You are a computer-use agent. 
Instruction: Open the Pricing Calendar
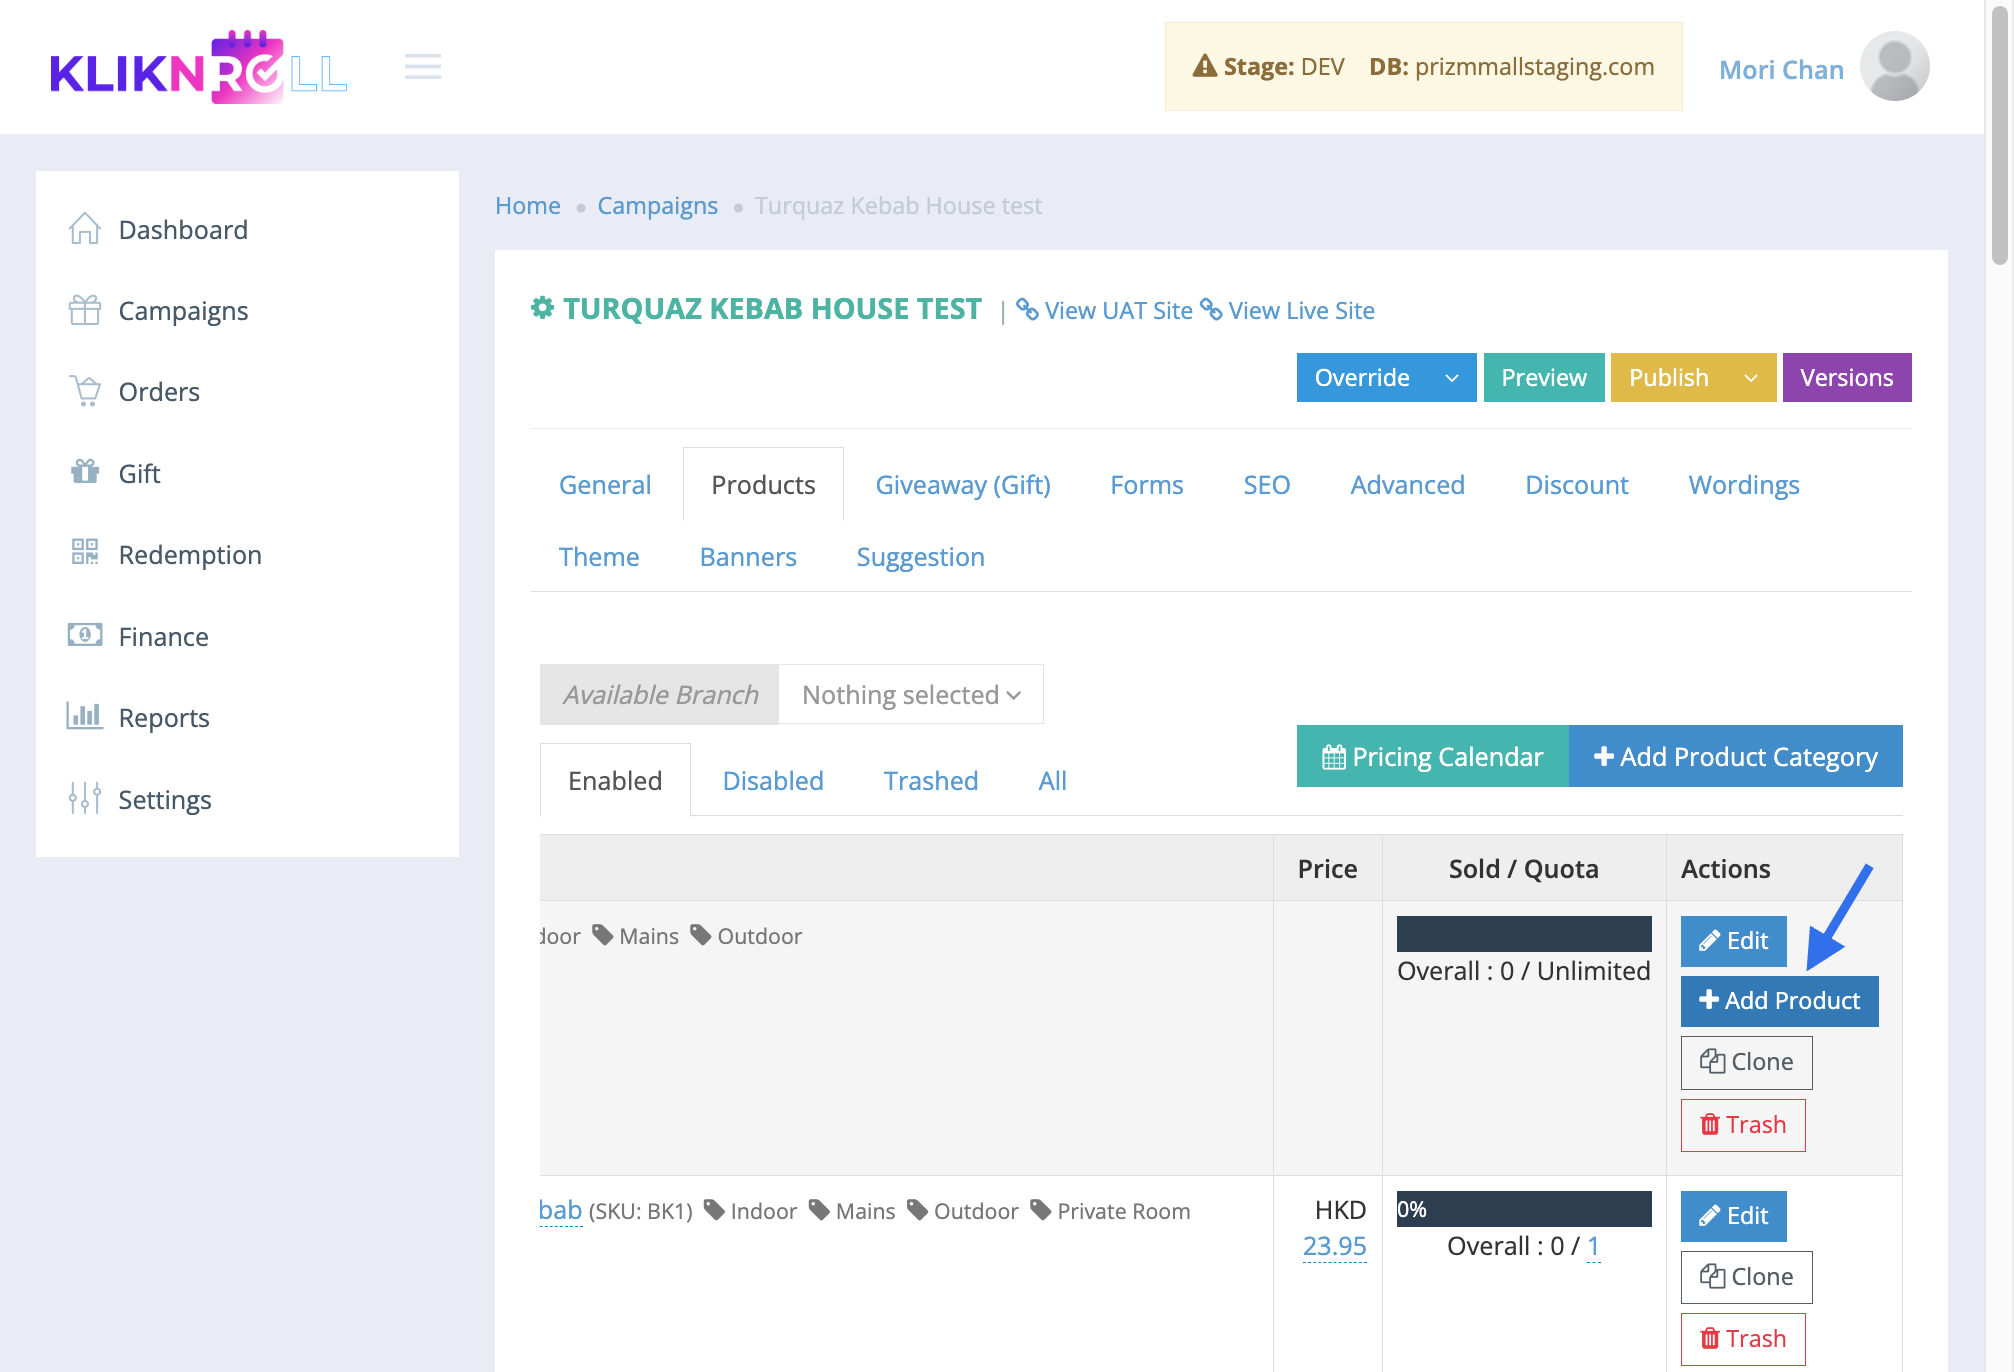click(x=1433, y=756)
